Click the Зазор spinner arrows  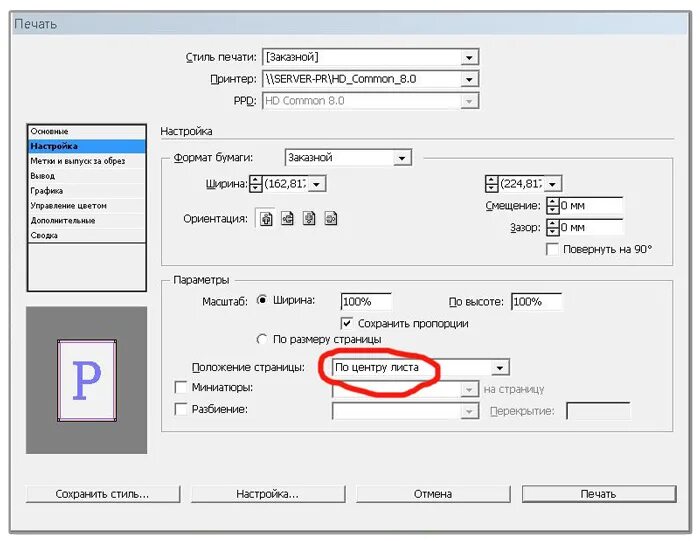click(x=553, y=228)
